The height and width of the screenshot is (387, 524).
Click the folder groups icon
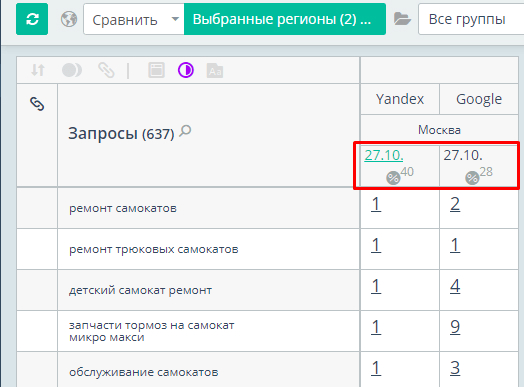pos(402,19)
